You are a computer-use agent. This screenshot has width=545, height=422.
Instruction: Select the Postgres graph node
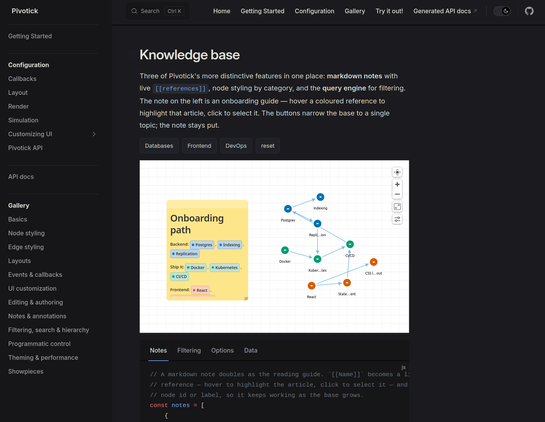tap(288, 209)
